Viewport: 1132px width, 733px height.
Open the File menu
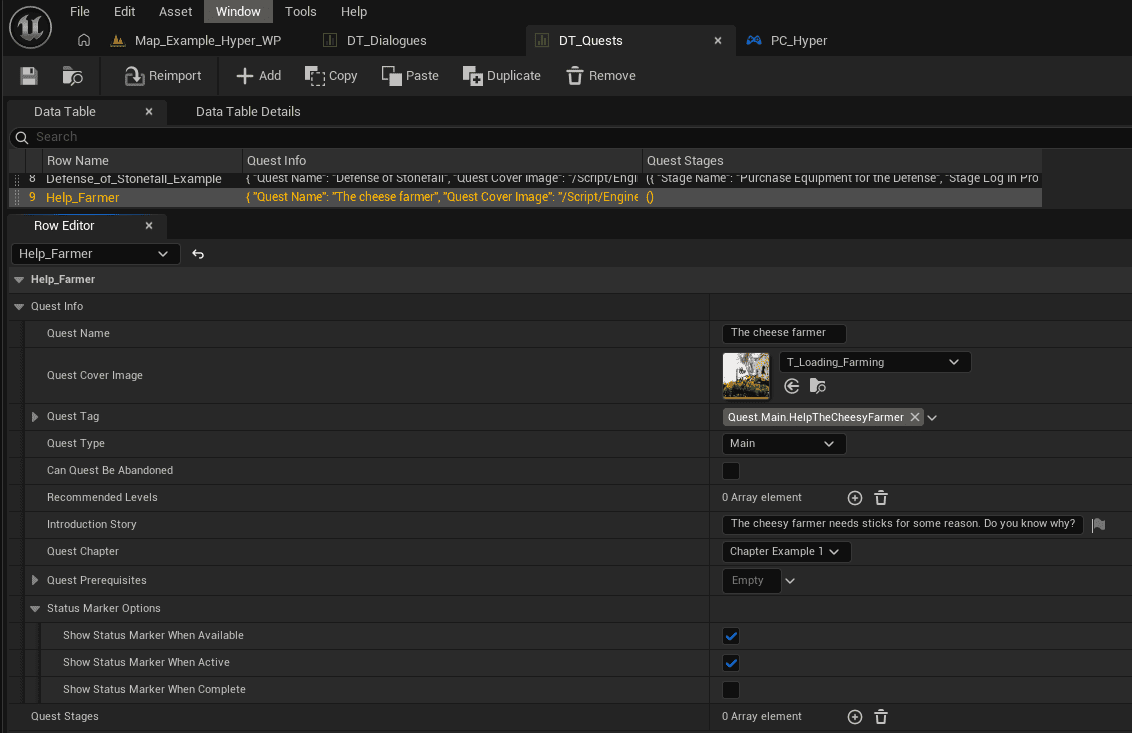point(79,12)
